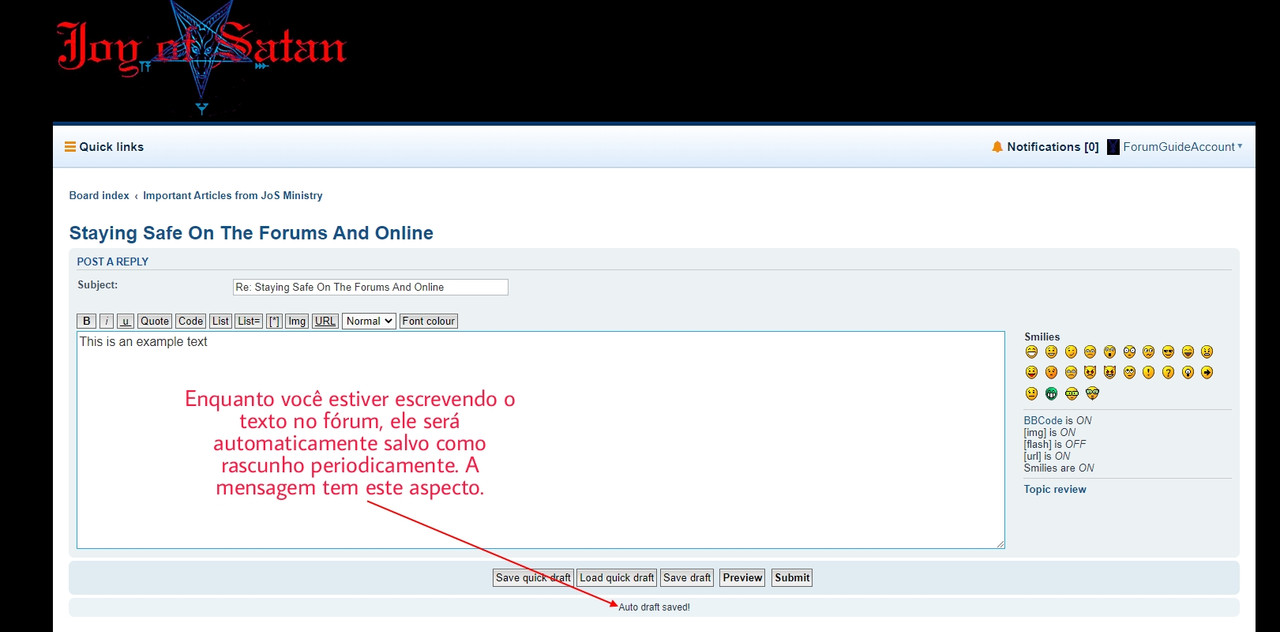Insert a [*] list item tag
Image resolution: width=1280 pixels, height=632 pixels.
tap(274, 321)
